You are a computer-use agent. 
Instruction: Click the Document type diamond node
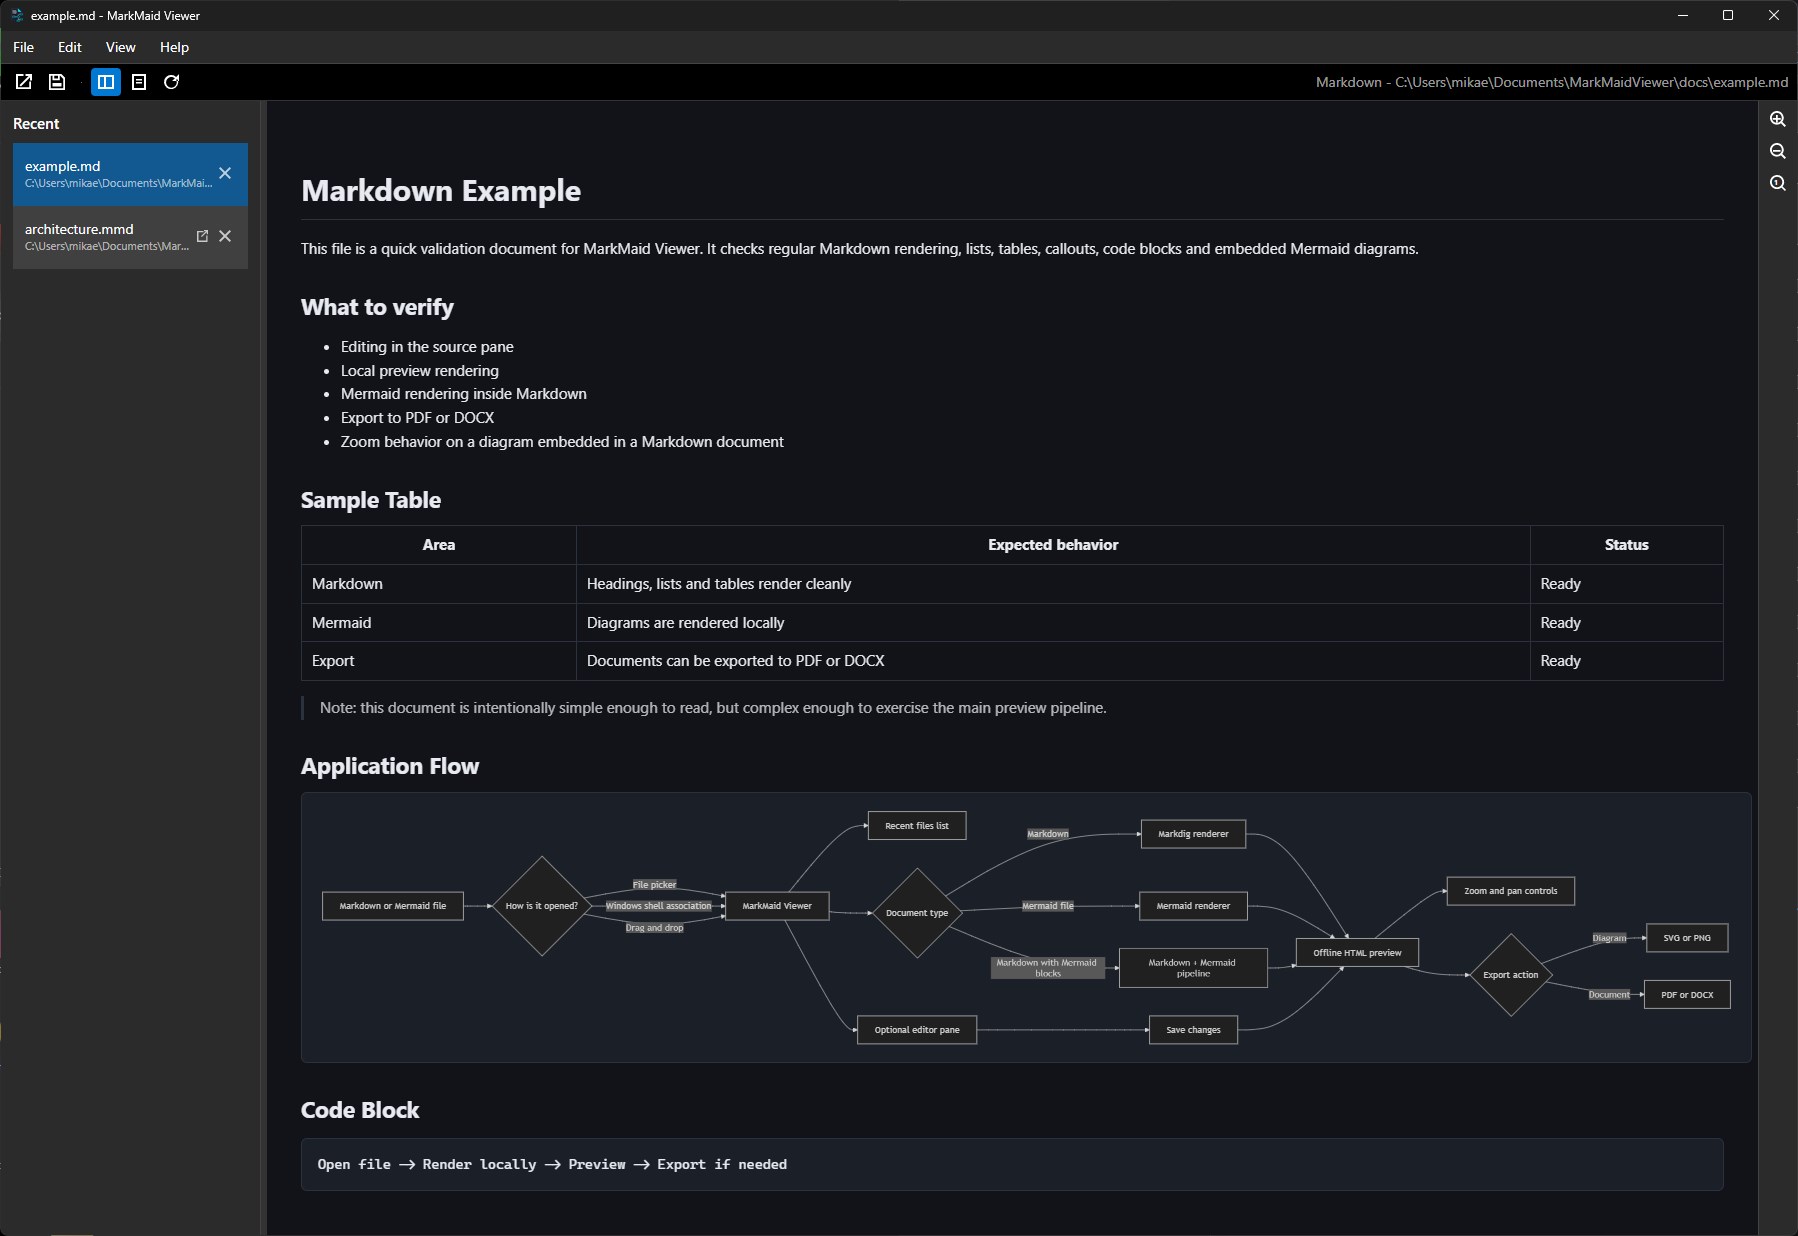click(x=917, y=913)
